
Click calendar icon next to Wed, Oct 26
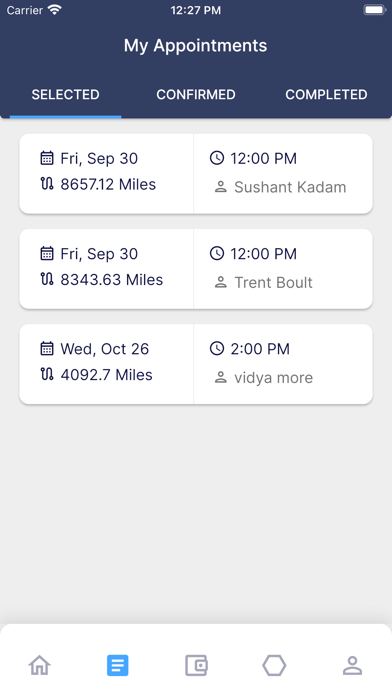(x=47, y=348)
